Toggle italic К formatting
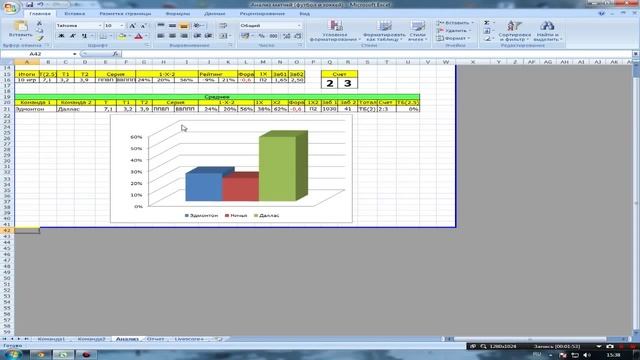The image size is (640, 360). (x=73, y=36)
